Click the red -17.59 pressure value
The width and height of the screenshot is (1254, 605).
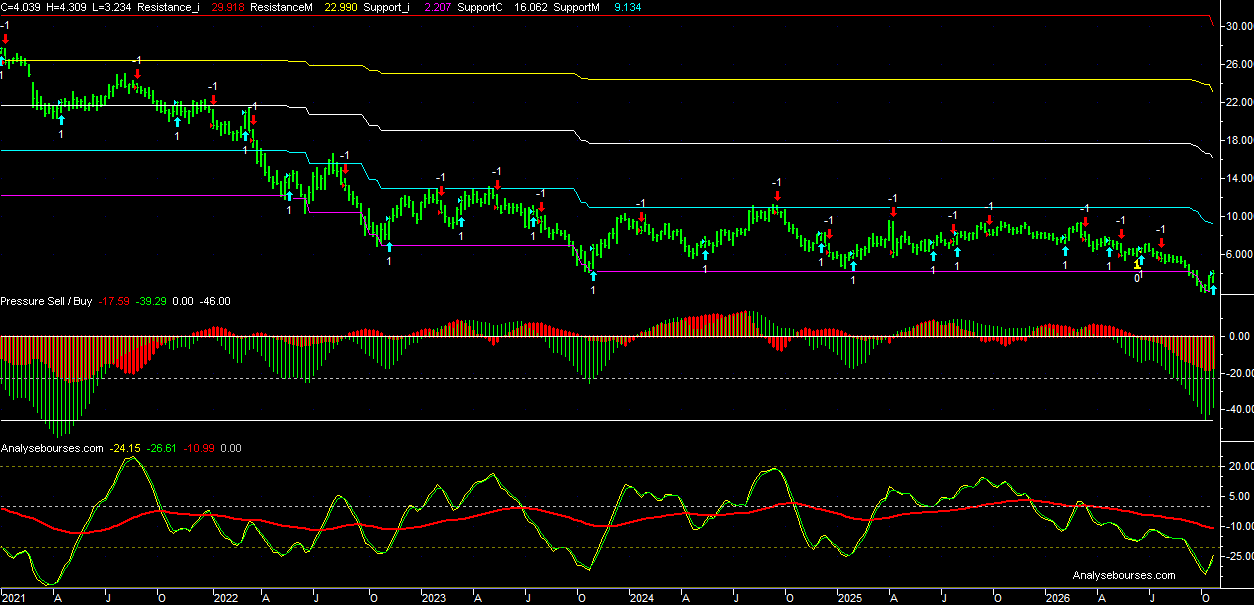point(115,301)
